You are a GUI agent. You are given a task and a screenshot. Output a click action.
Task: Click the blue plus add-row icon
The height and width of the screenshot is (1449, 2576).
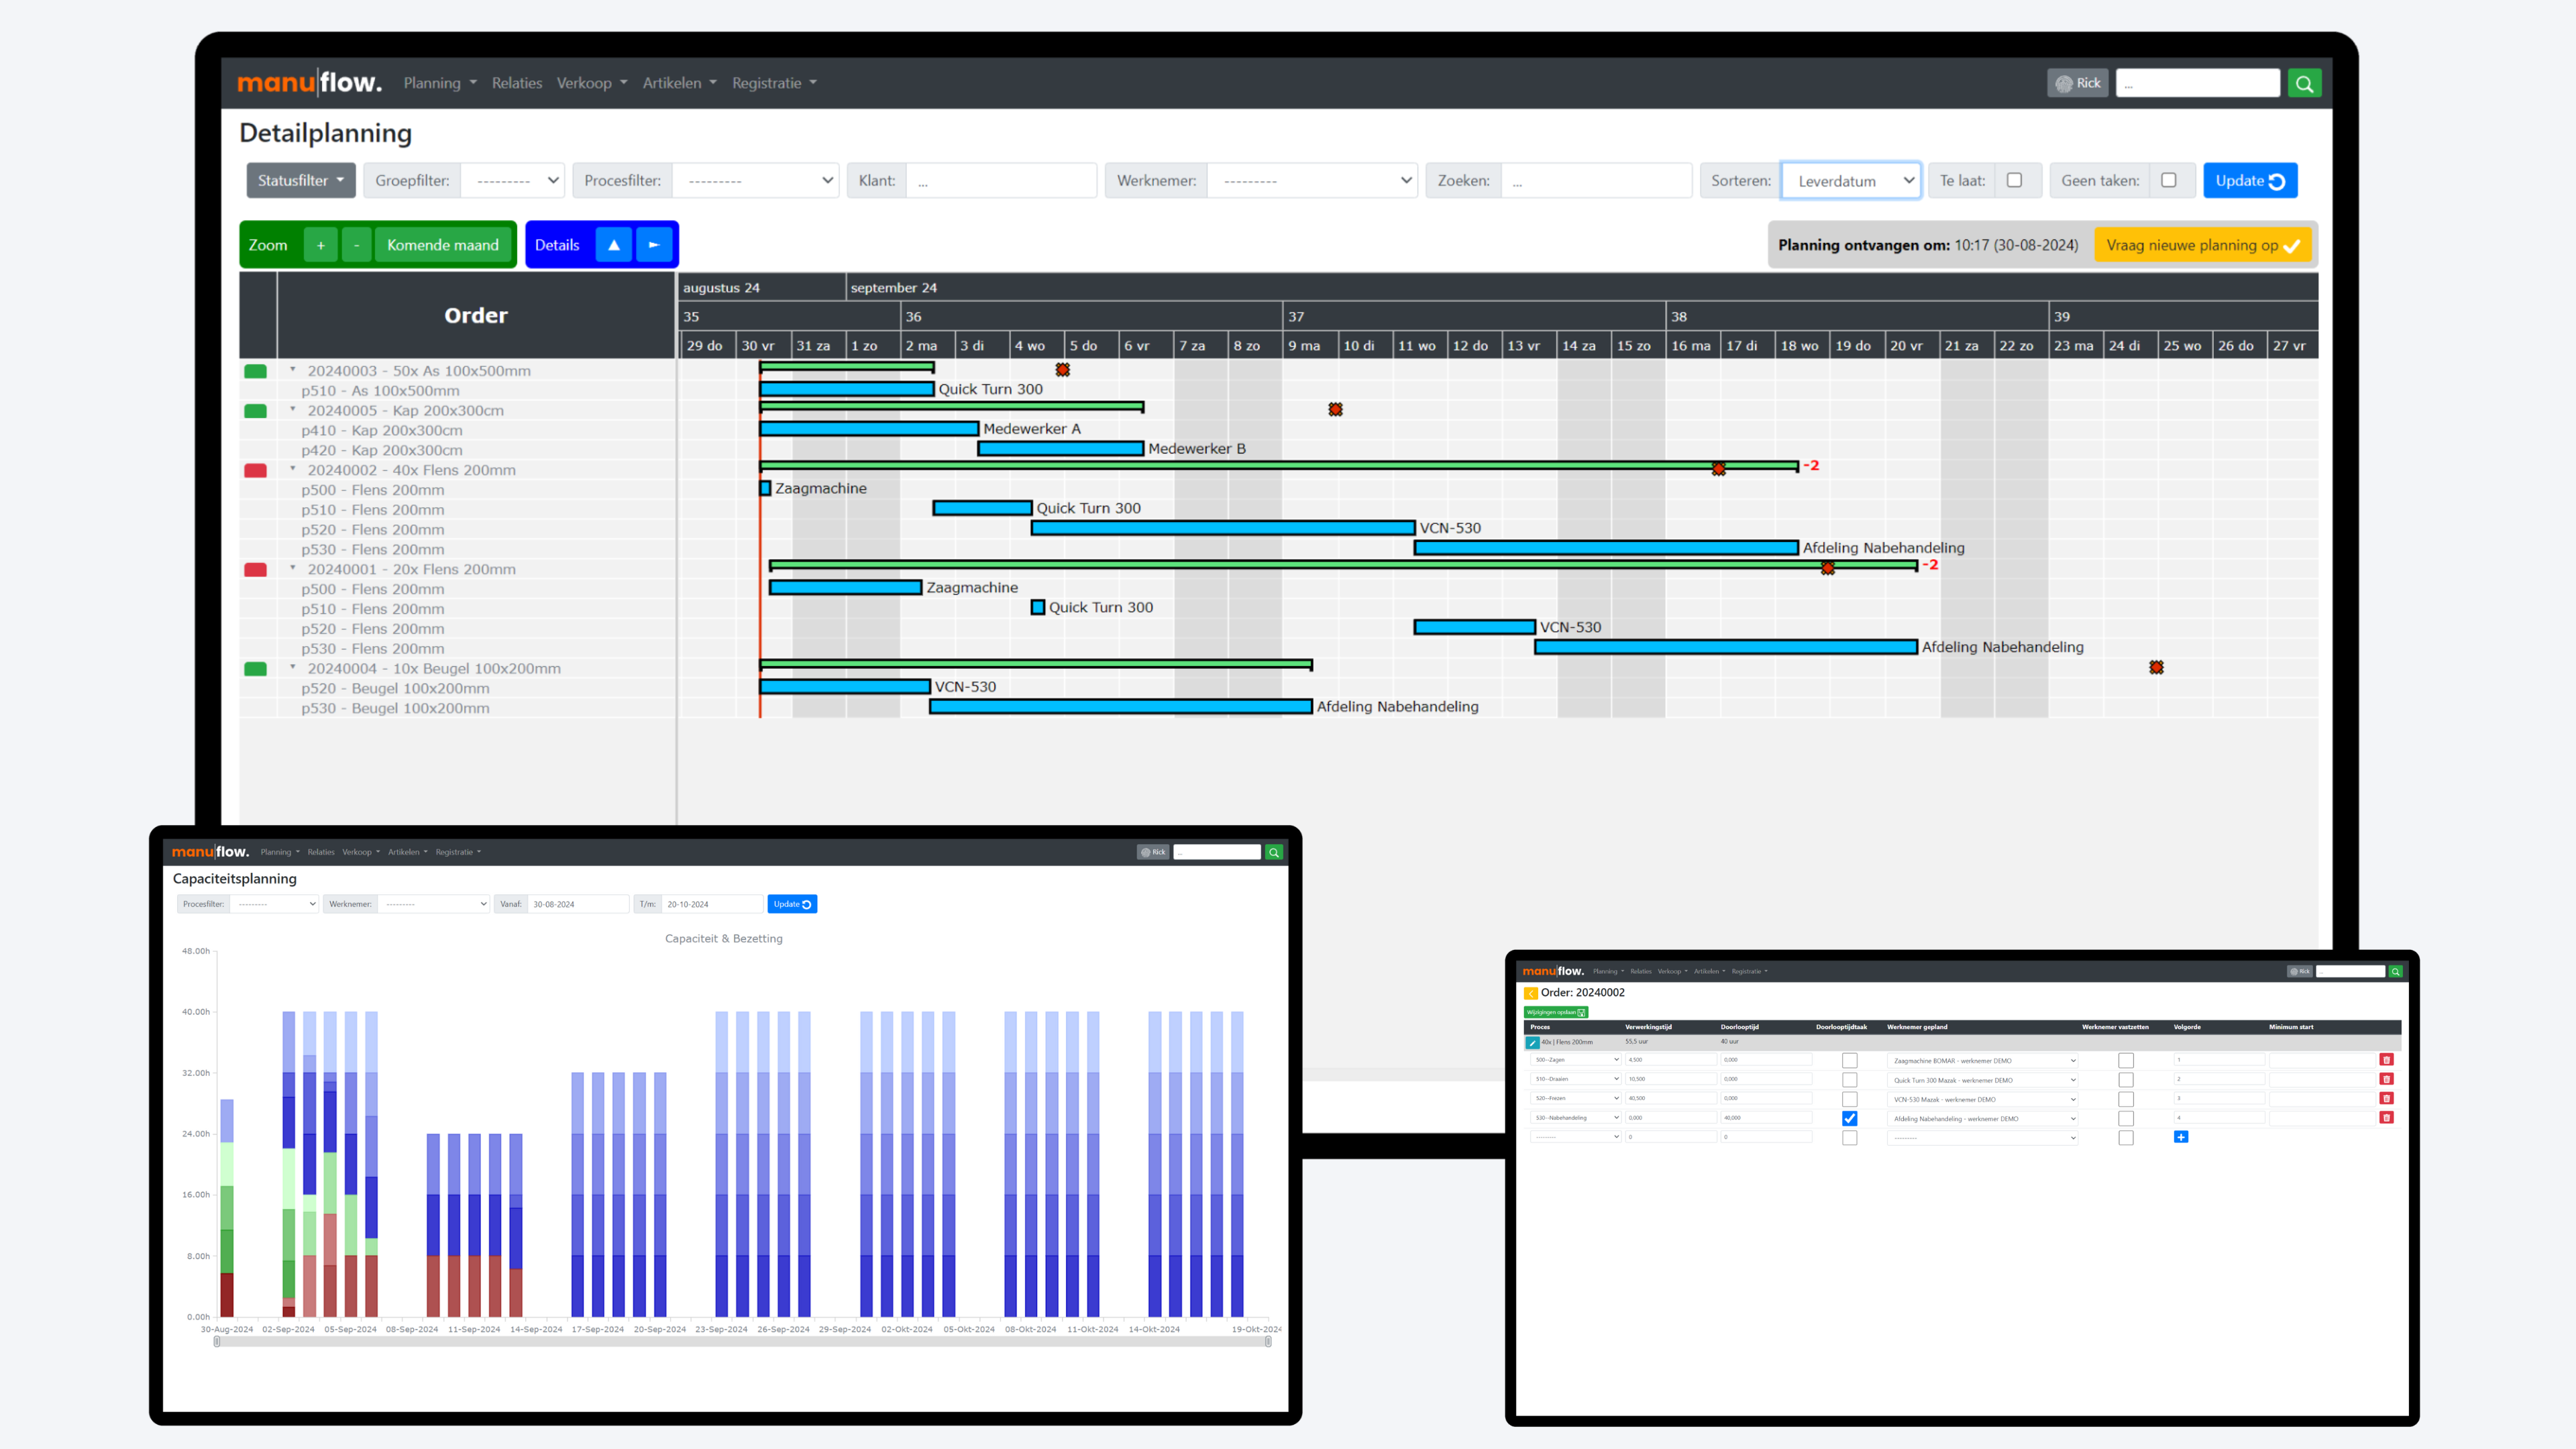[2181, 1137]
